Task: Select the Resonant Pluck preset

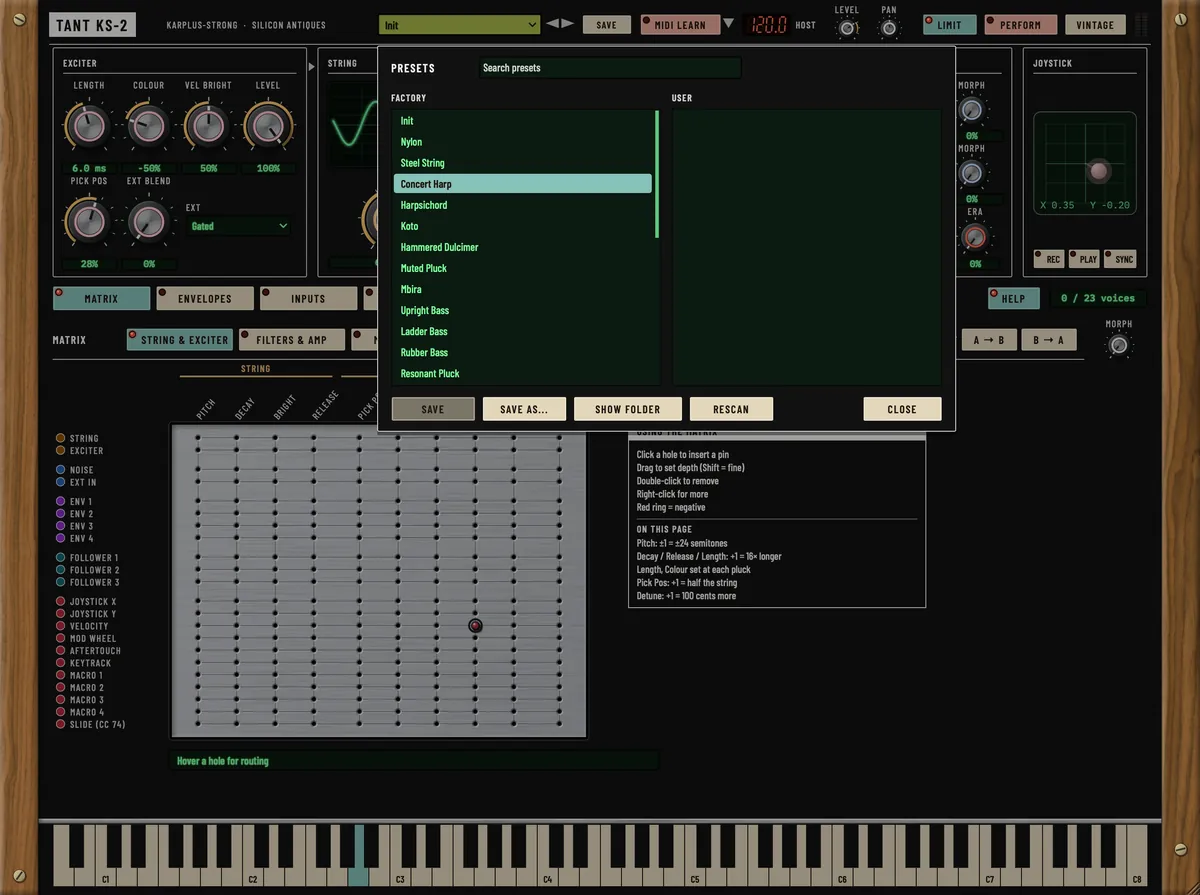Action: click(x=523, y=373)
